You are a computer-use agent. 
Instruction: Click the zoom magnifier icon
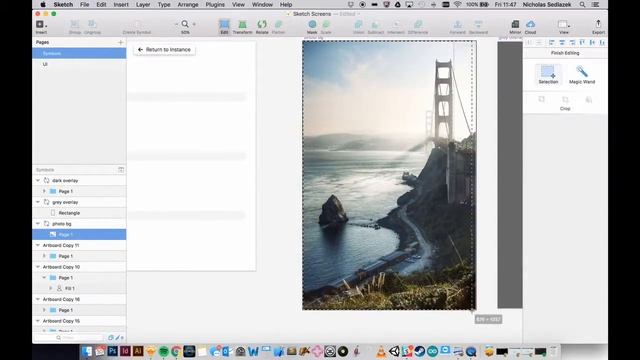[x=185, y=24]
